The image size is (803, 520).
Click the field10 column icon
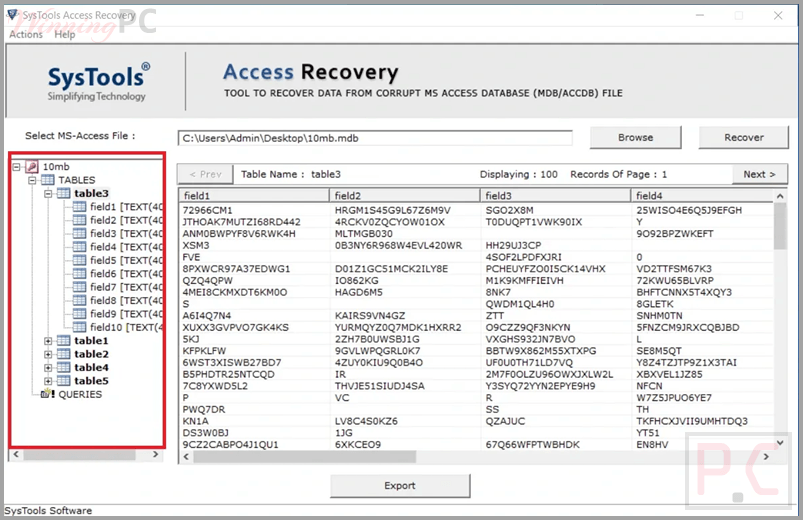(x=79, y=327)
